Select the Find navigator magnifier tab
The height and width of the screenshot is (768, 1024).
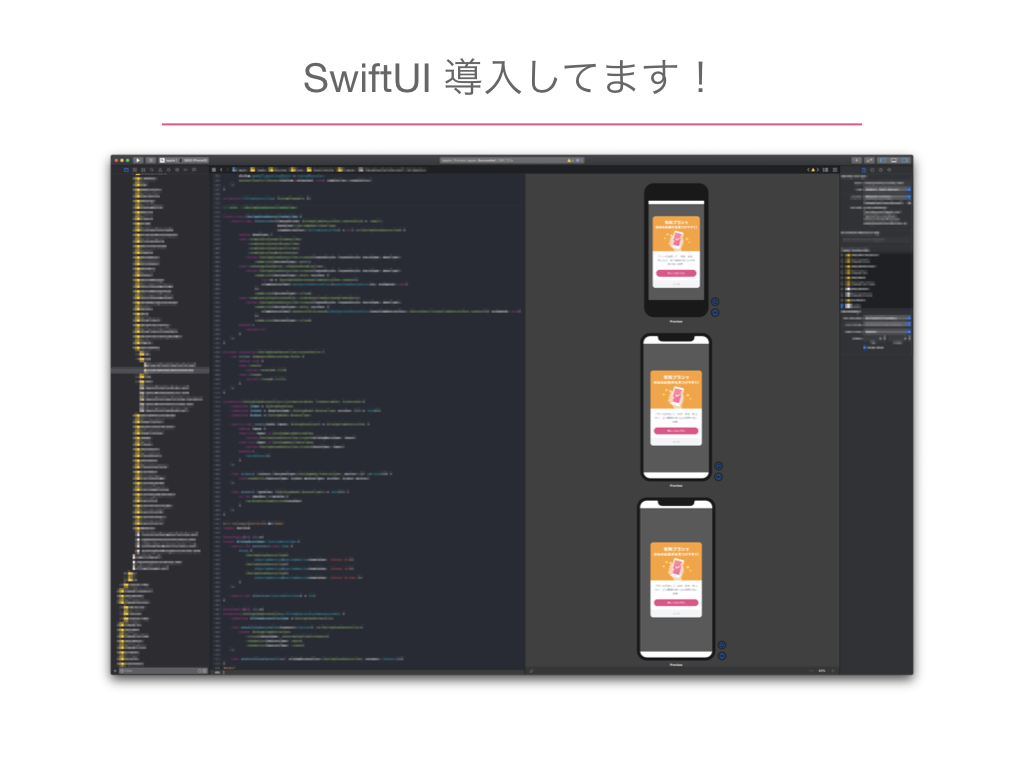152,170
